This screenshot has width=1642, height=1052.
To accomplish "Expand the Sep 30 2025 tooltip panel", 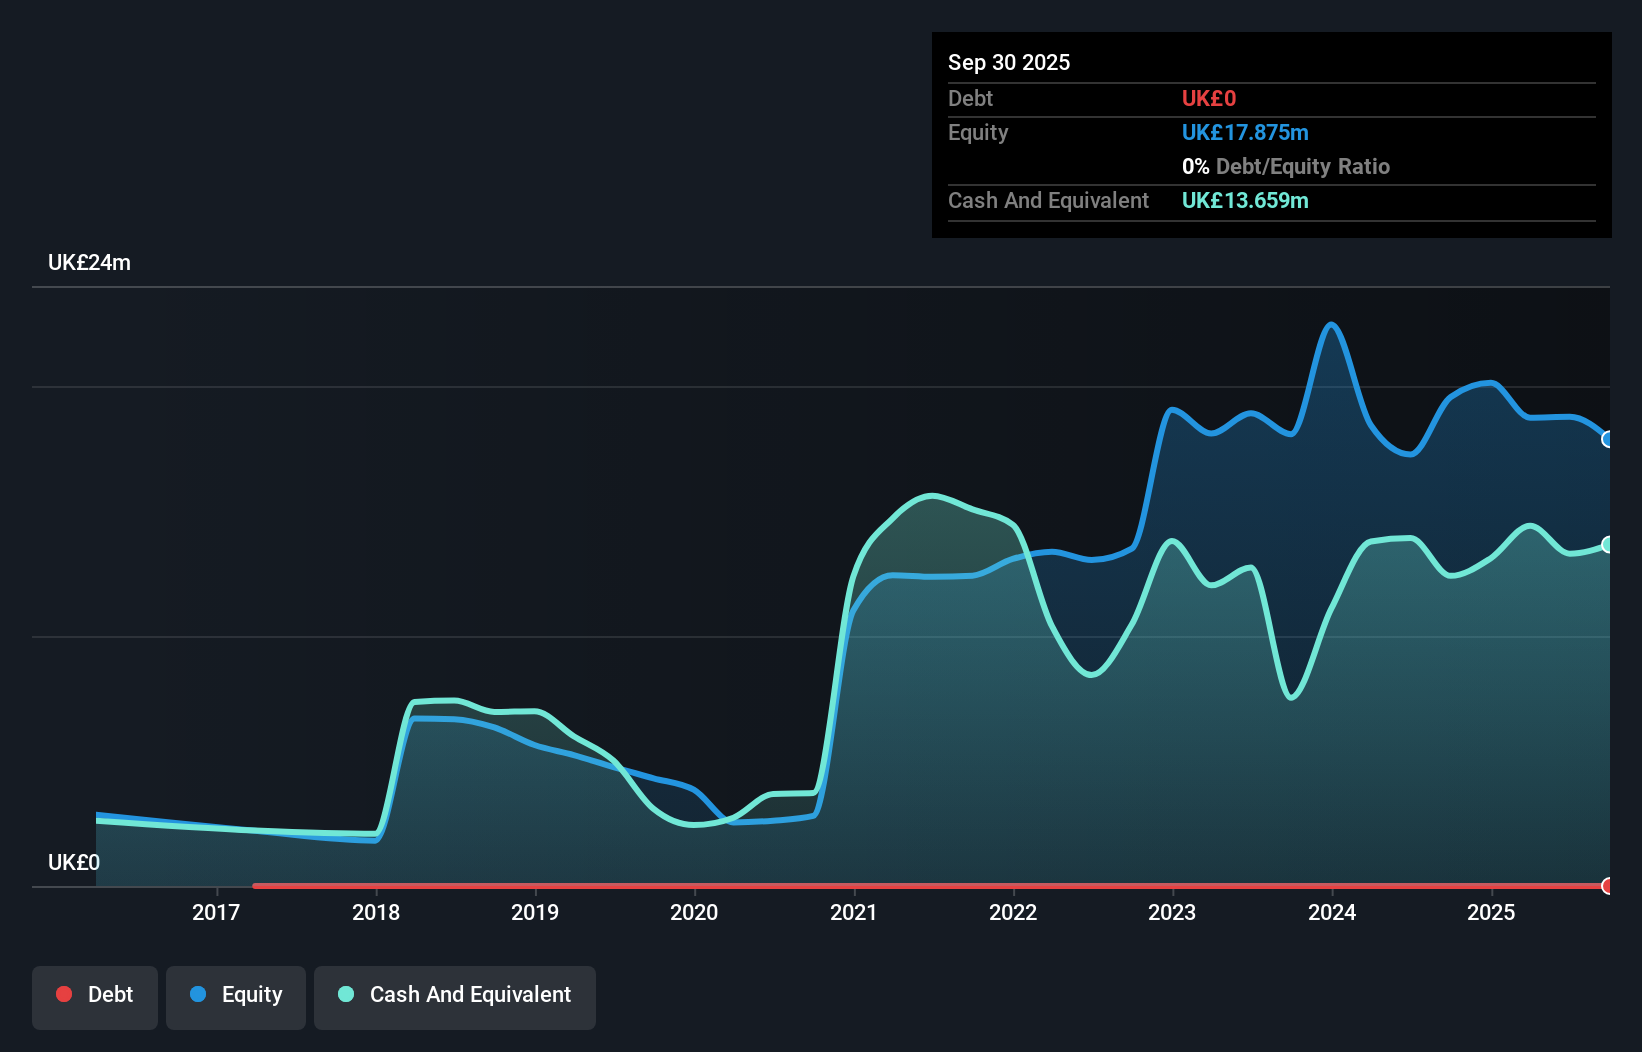I will point(1009,62).
